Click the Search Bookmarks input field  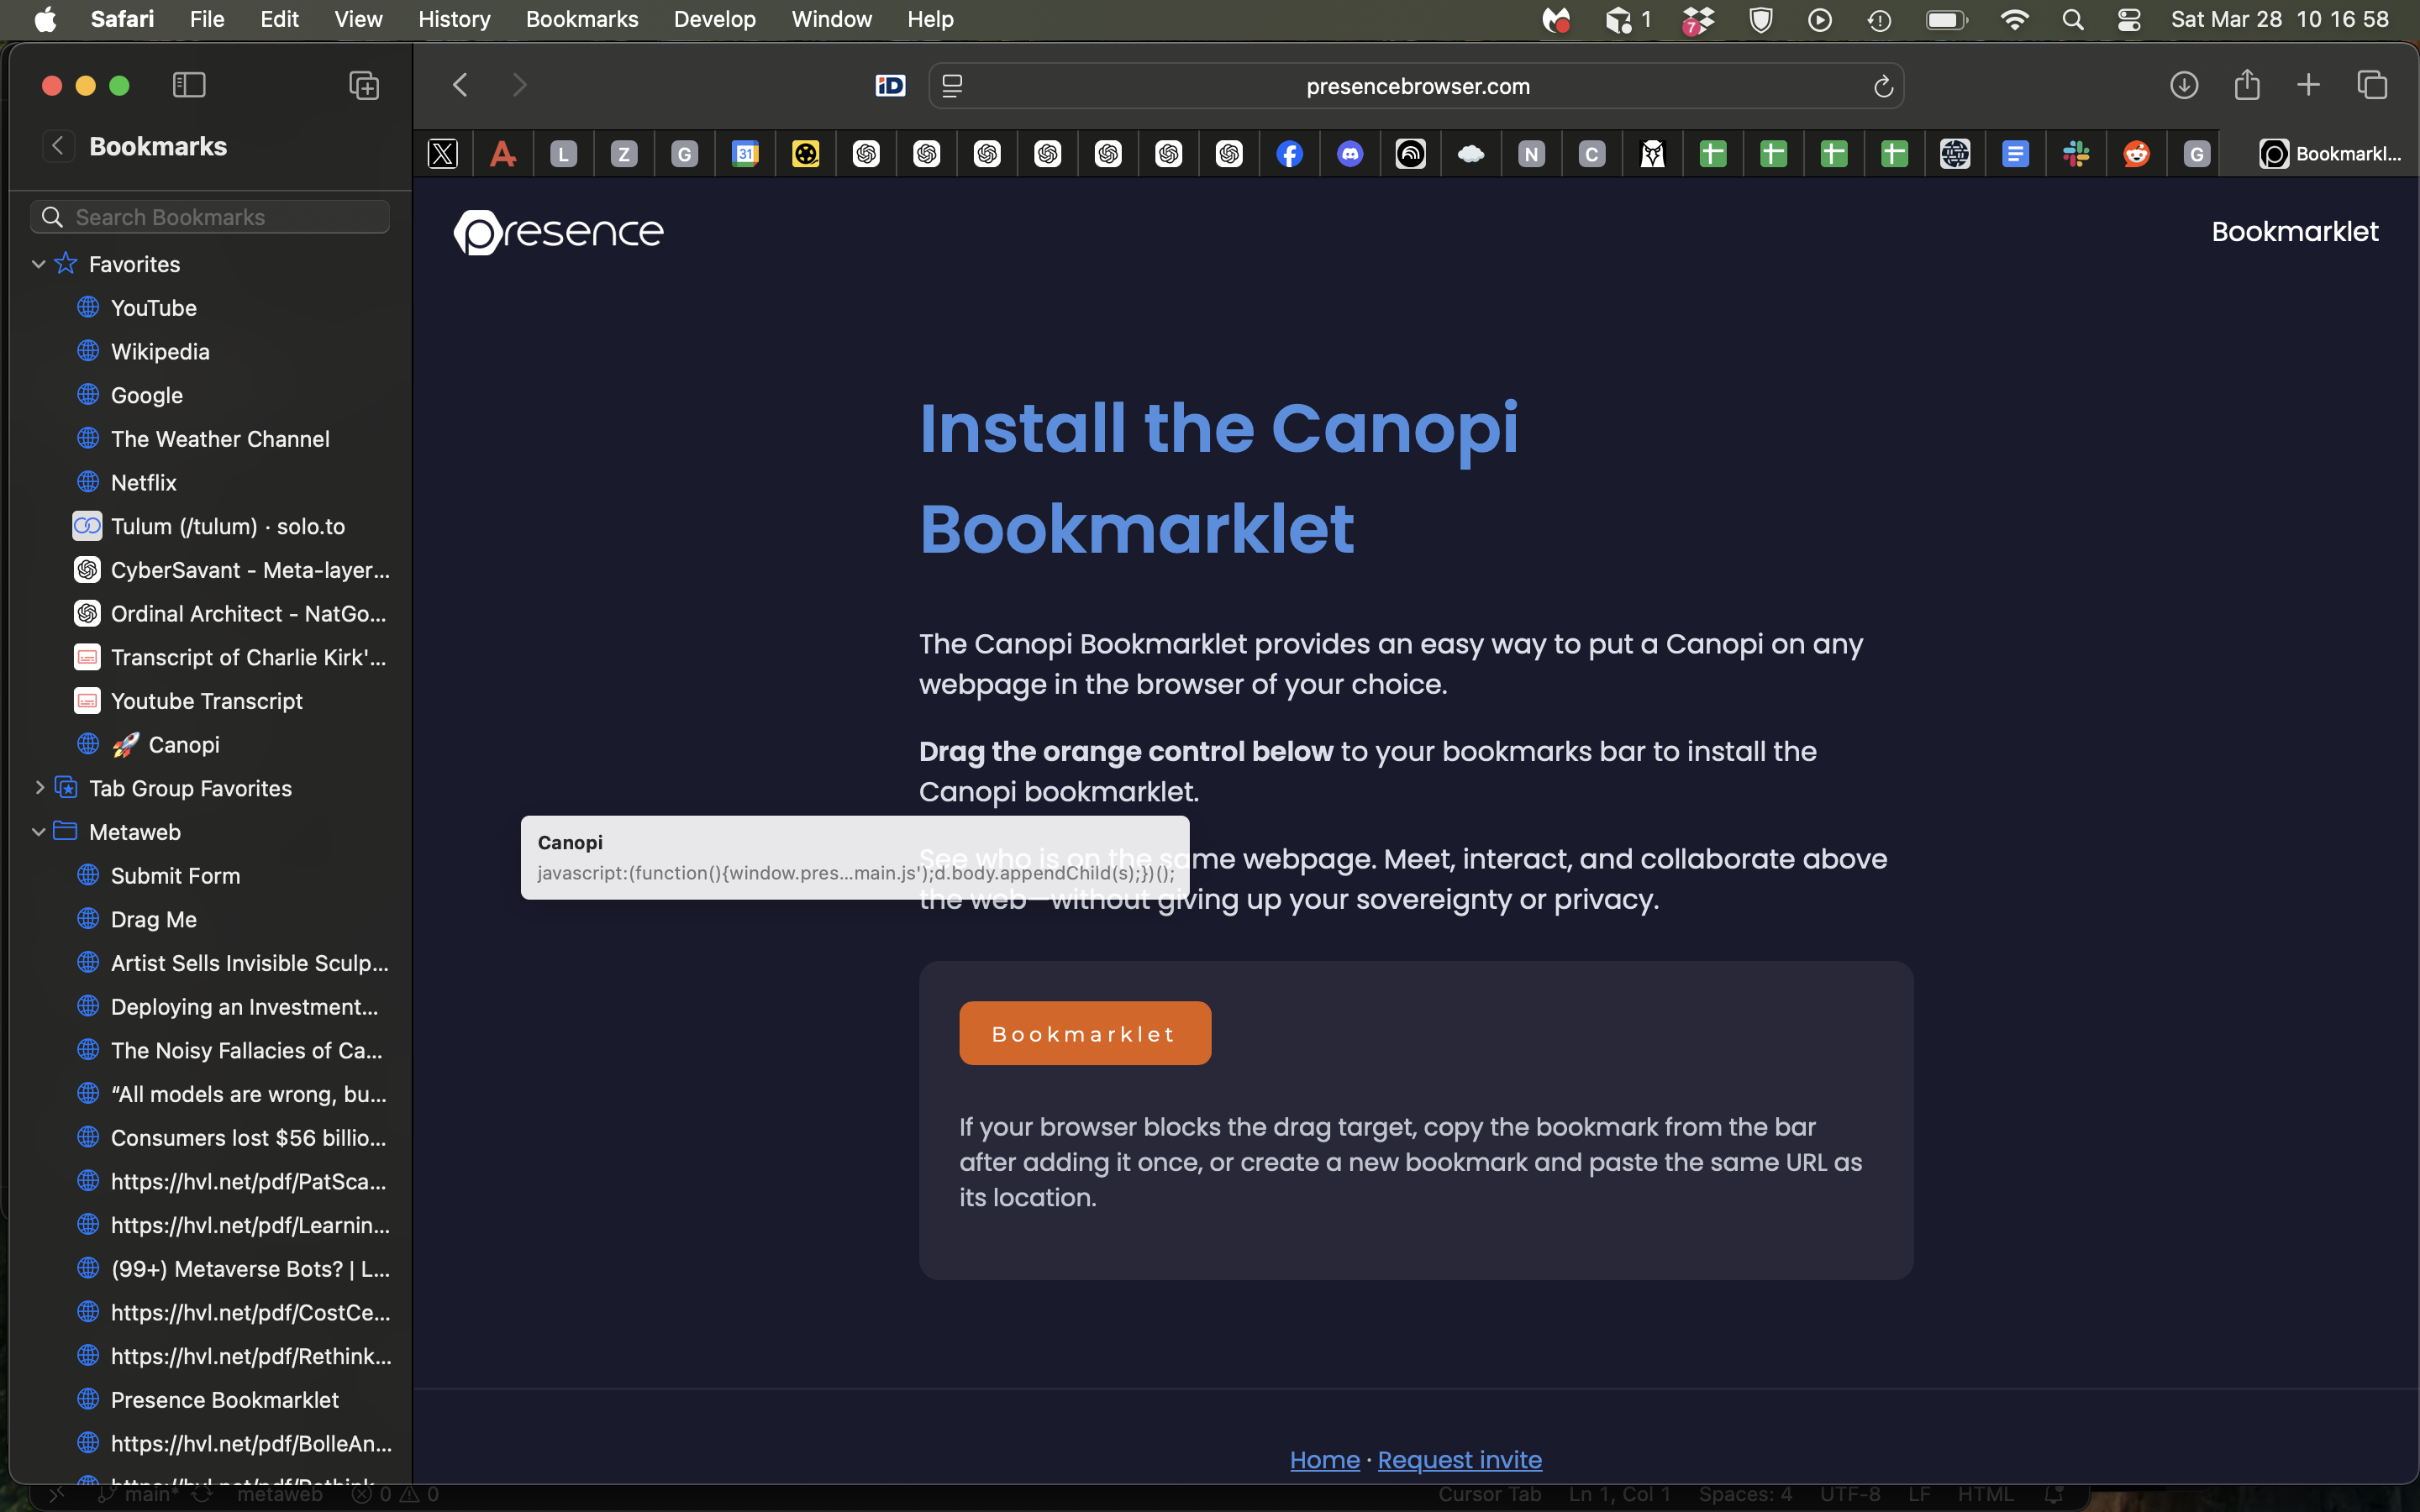210,216
